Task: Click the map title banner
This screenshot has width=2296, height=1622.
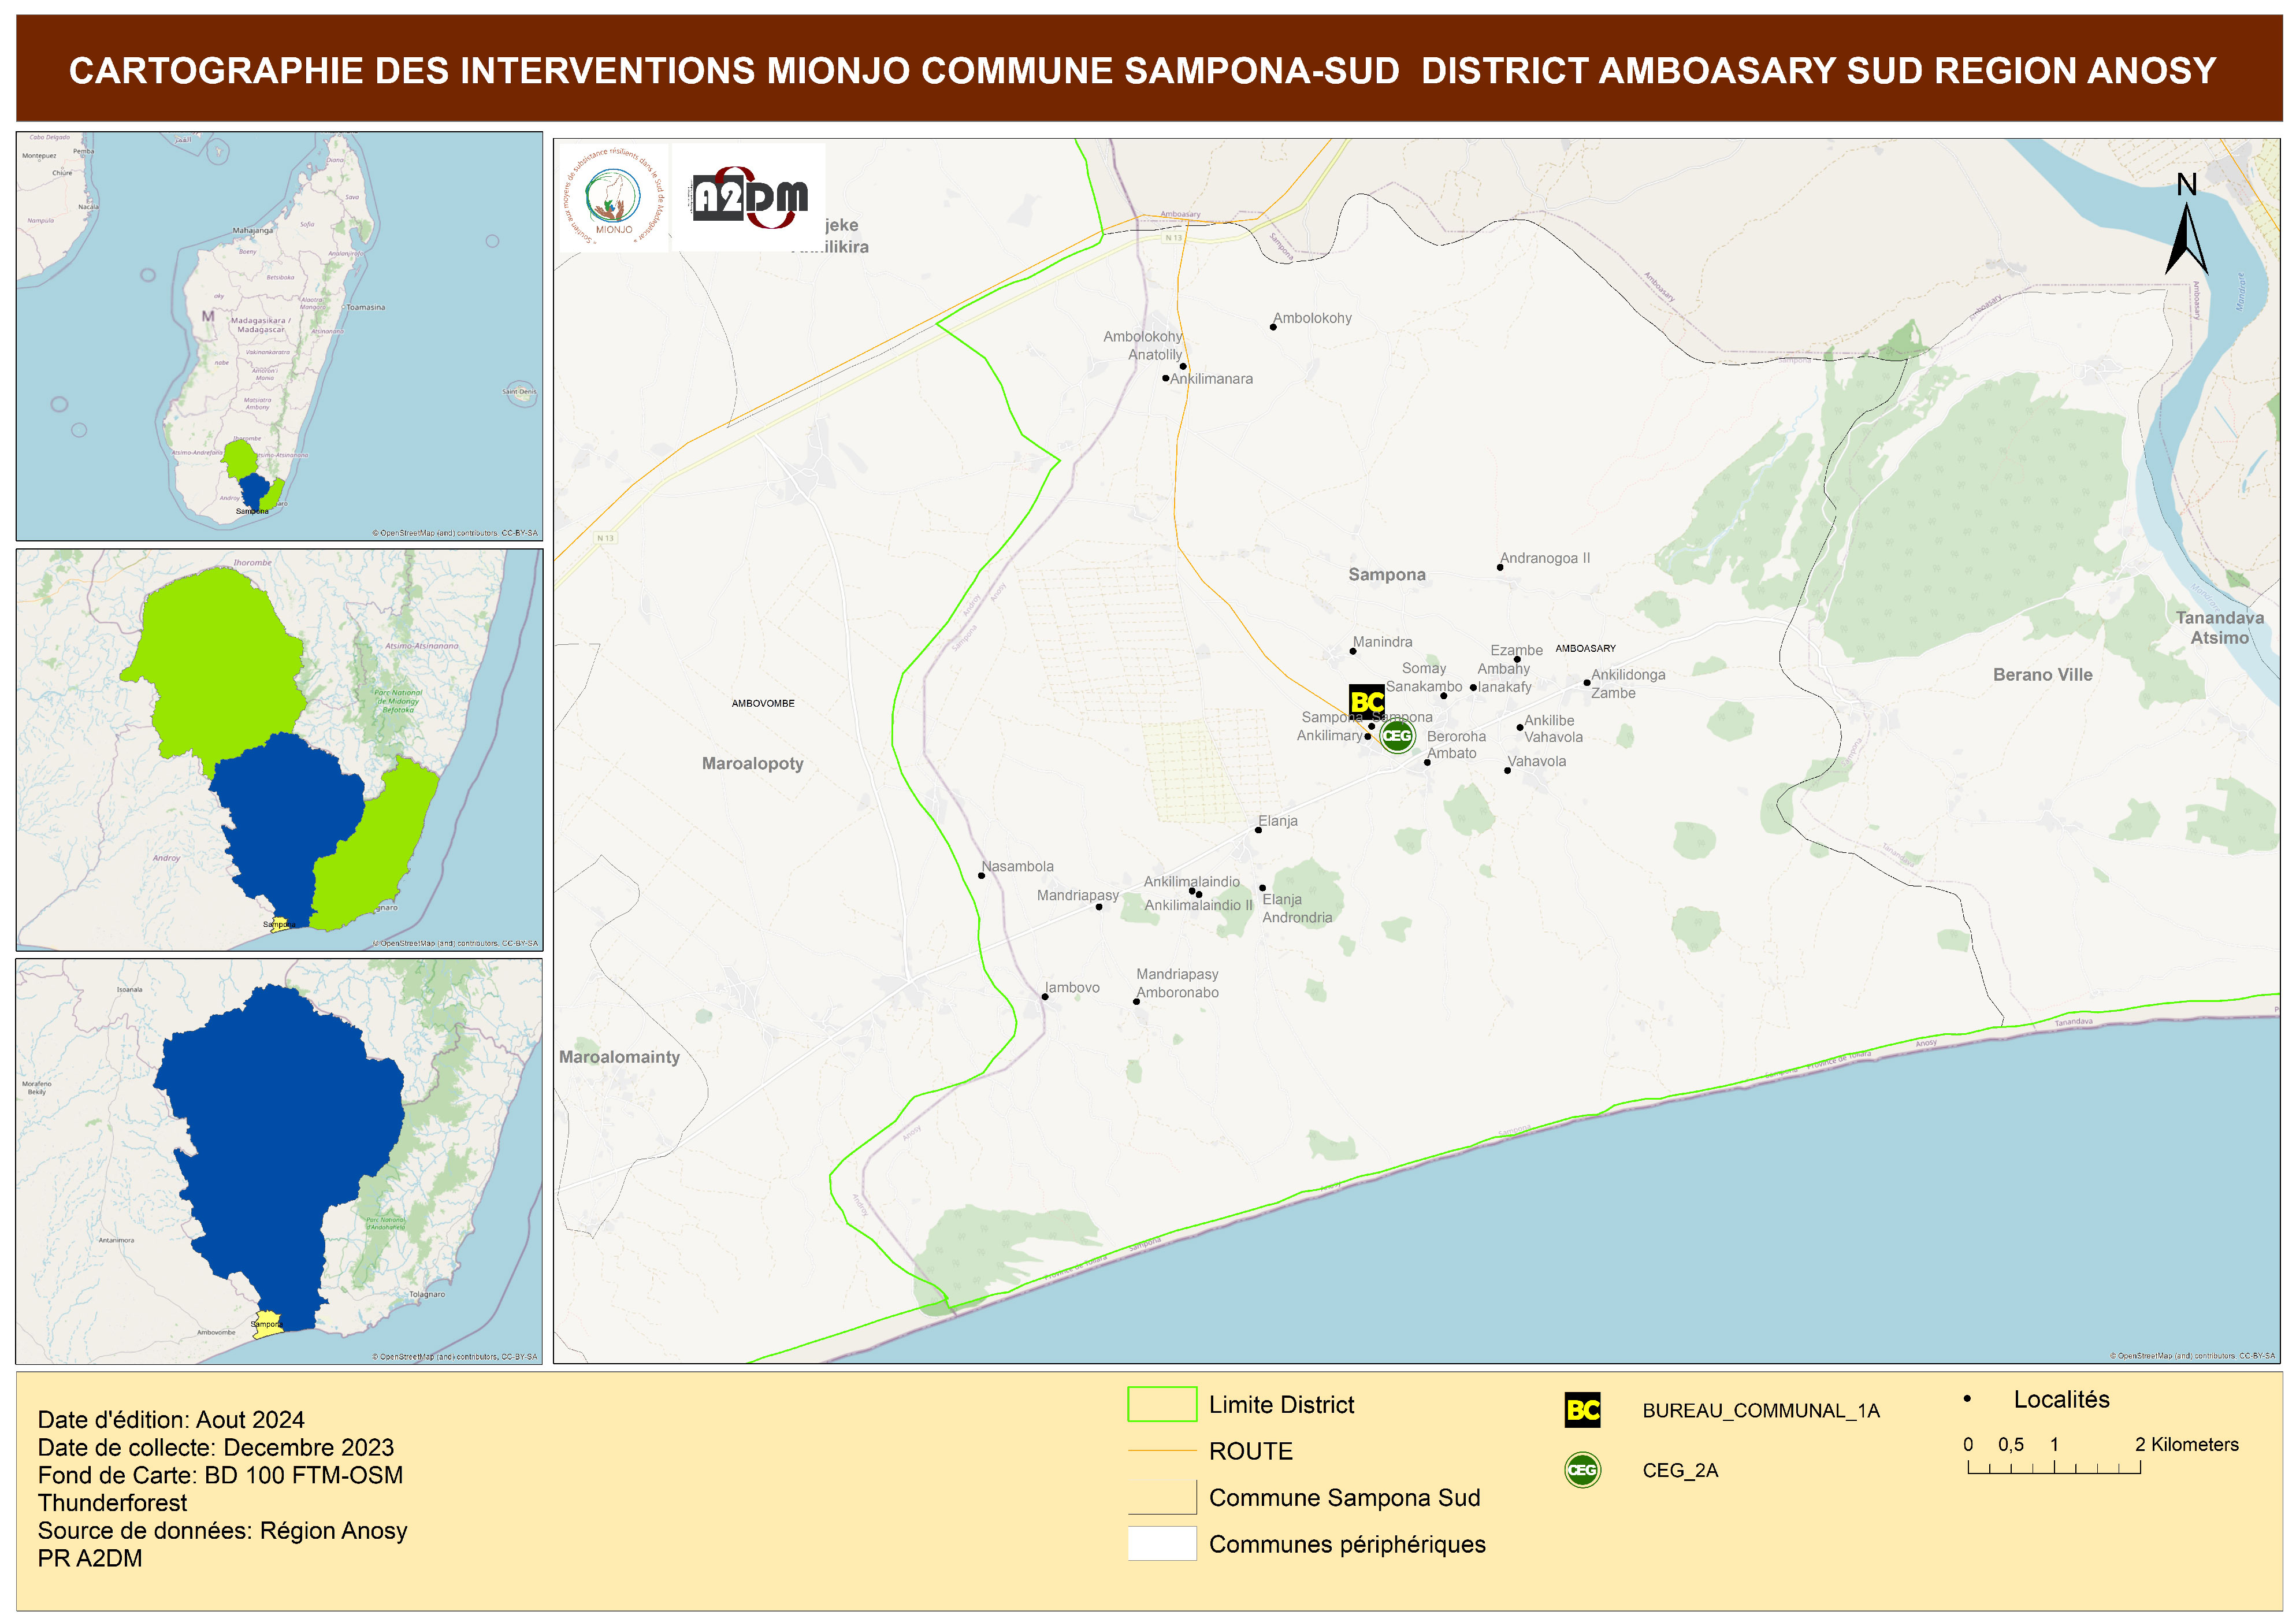Action: pyautogui.click(x=1148, y=69)
